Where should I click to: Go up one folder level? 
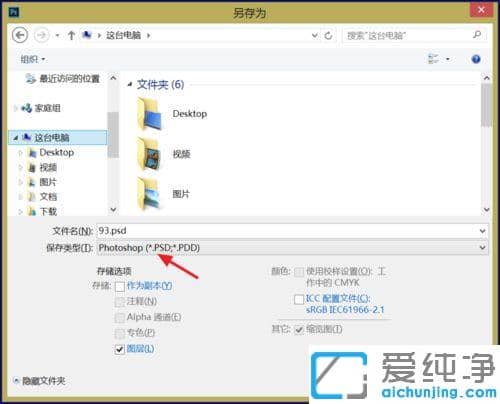tap(71, 35)
